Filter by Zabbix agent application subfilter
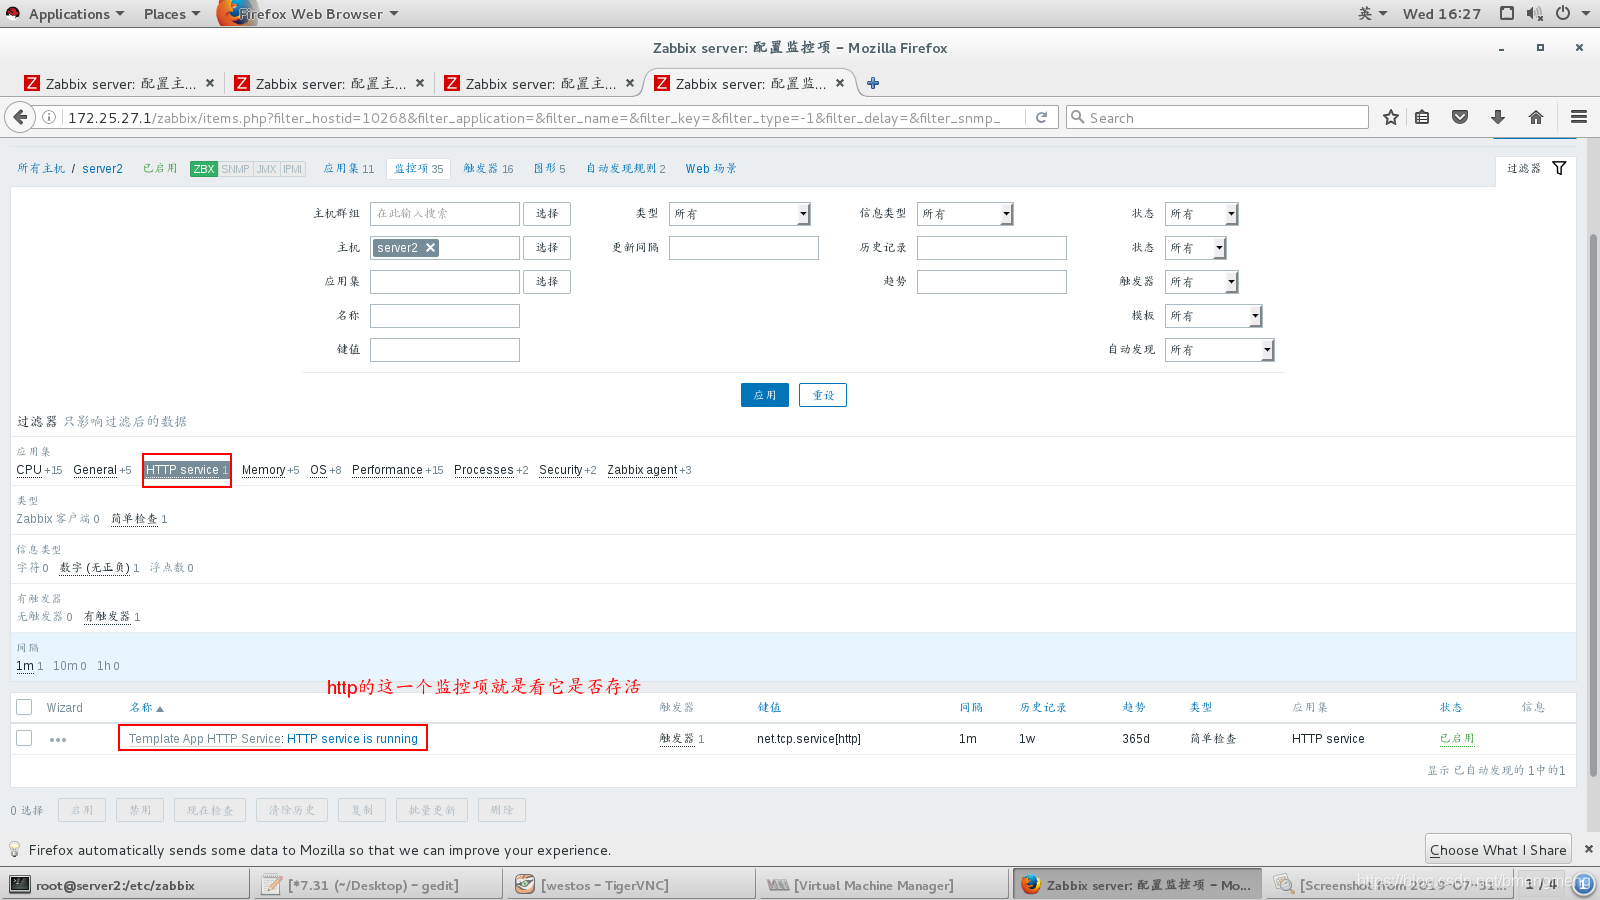1600x900 pixels. pos(642,470)
